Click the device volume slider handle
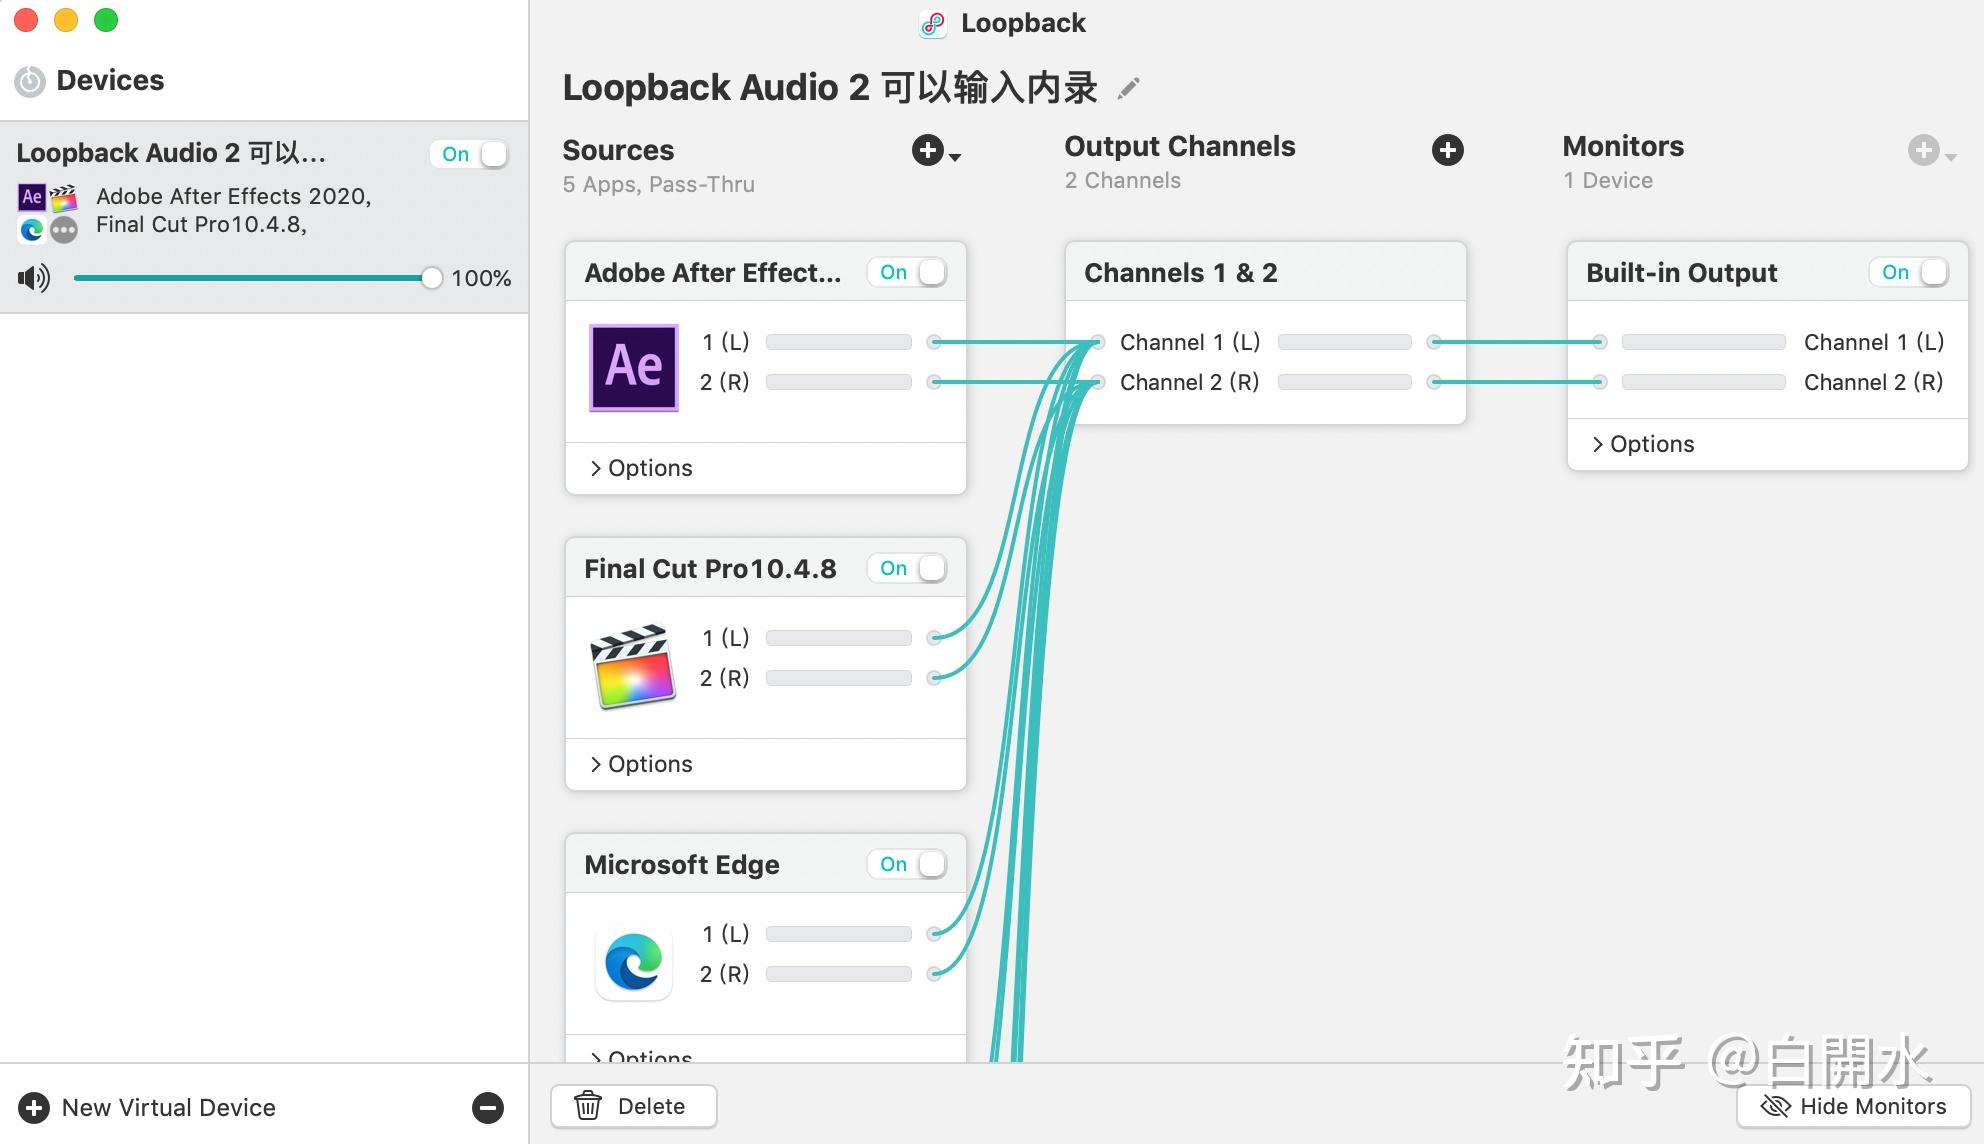 point(431,278)
